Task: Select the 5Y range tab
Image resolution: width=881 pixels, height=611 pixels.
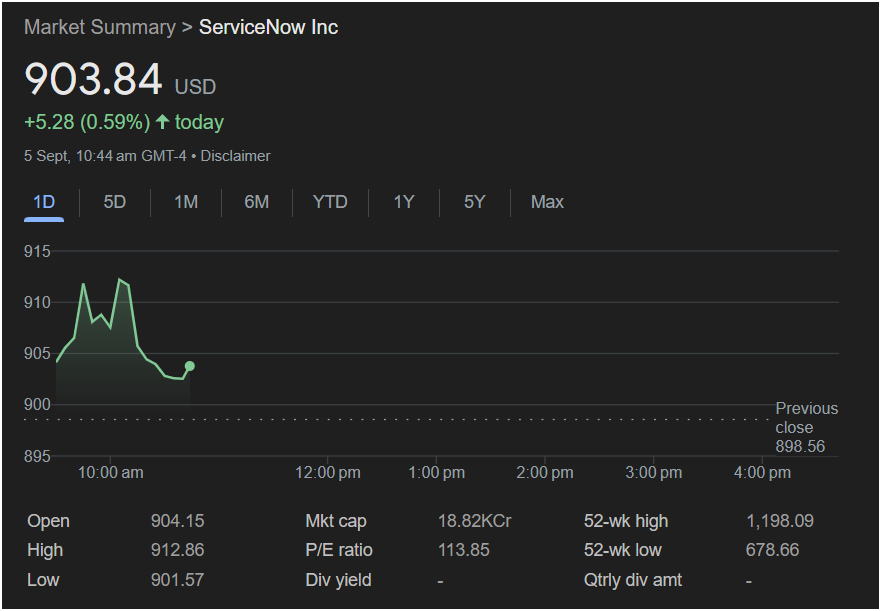Action: 475,202
